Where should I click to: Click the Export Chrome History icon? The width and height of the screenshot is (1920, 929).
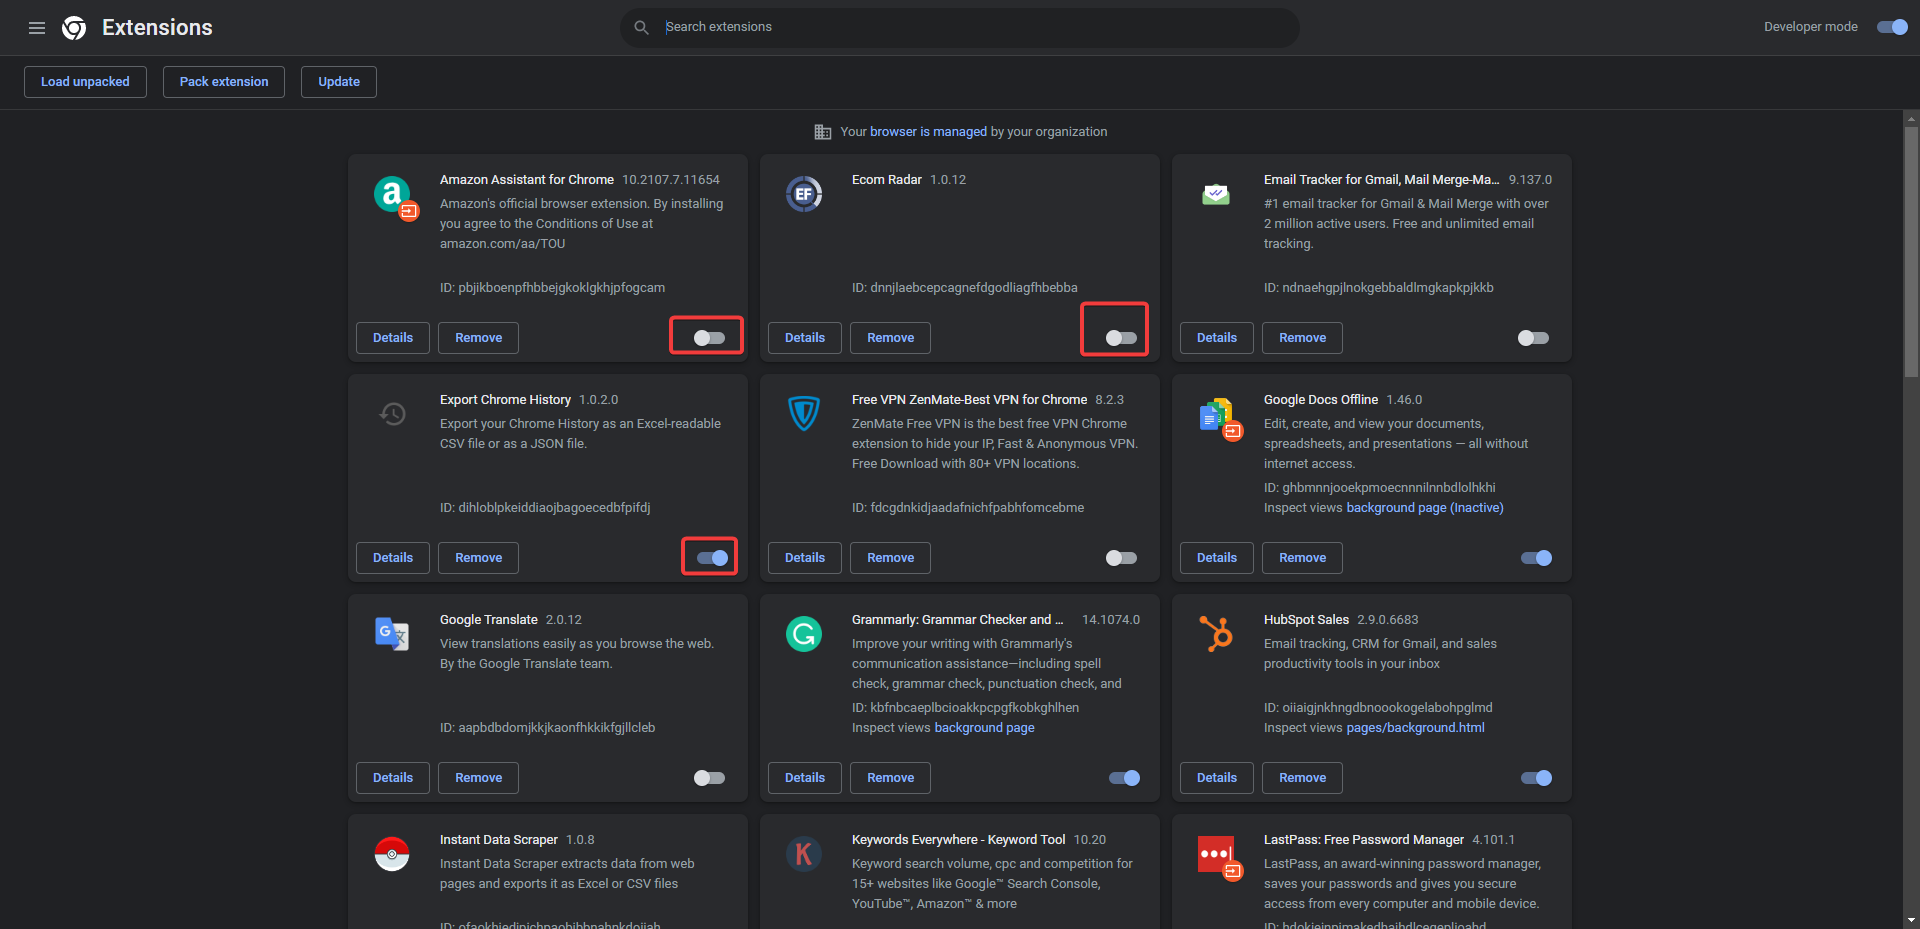392,413
